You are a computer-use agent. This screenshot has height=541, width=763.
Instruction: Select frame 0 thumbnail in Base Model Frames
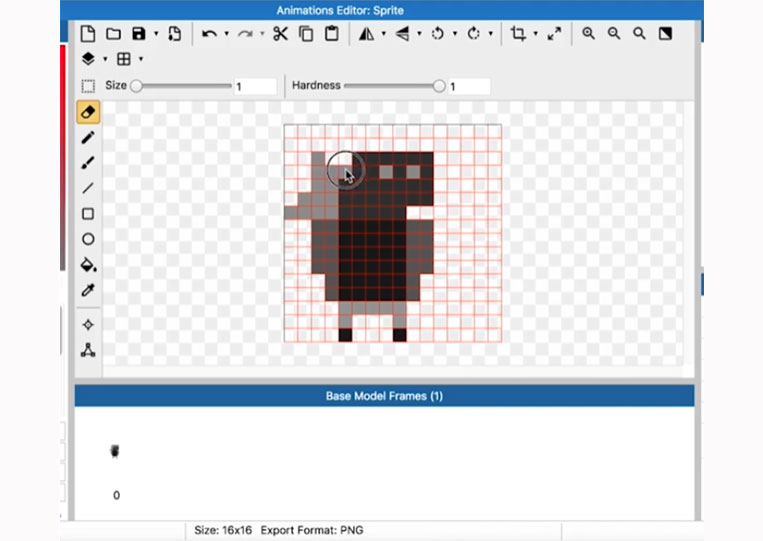point(115,451)
